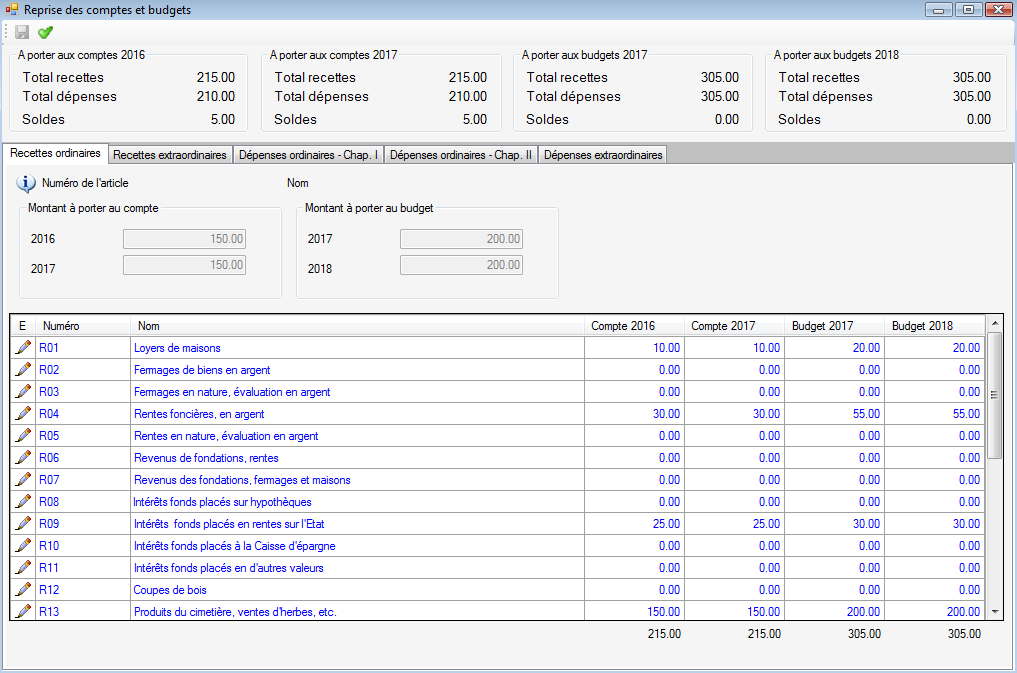
Task: Click the R09 article number cell
Action: tap(84, 523)
